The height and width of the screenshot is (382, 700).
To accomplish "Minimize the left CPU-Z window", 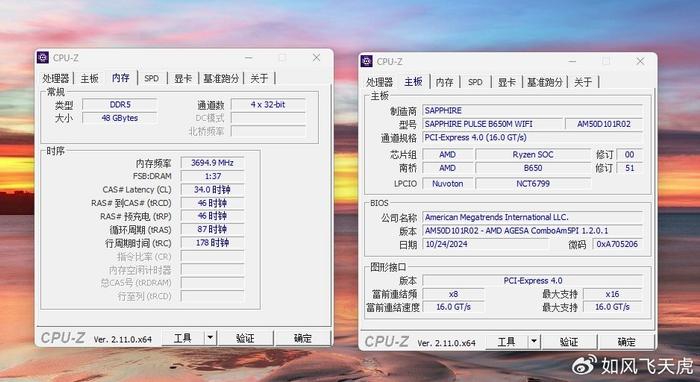I will coord(249,58).
